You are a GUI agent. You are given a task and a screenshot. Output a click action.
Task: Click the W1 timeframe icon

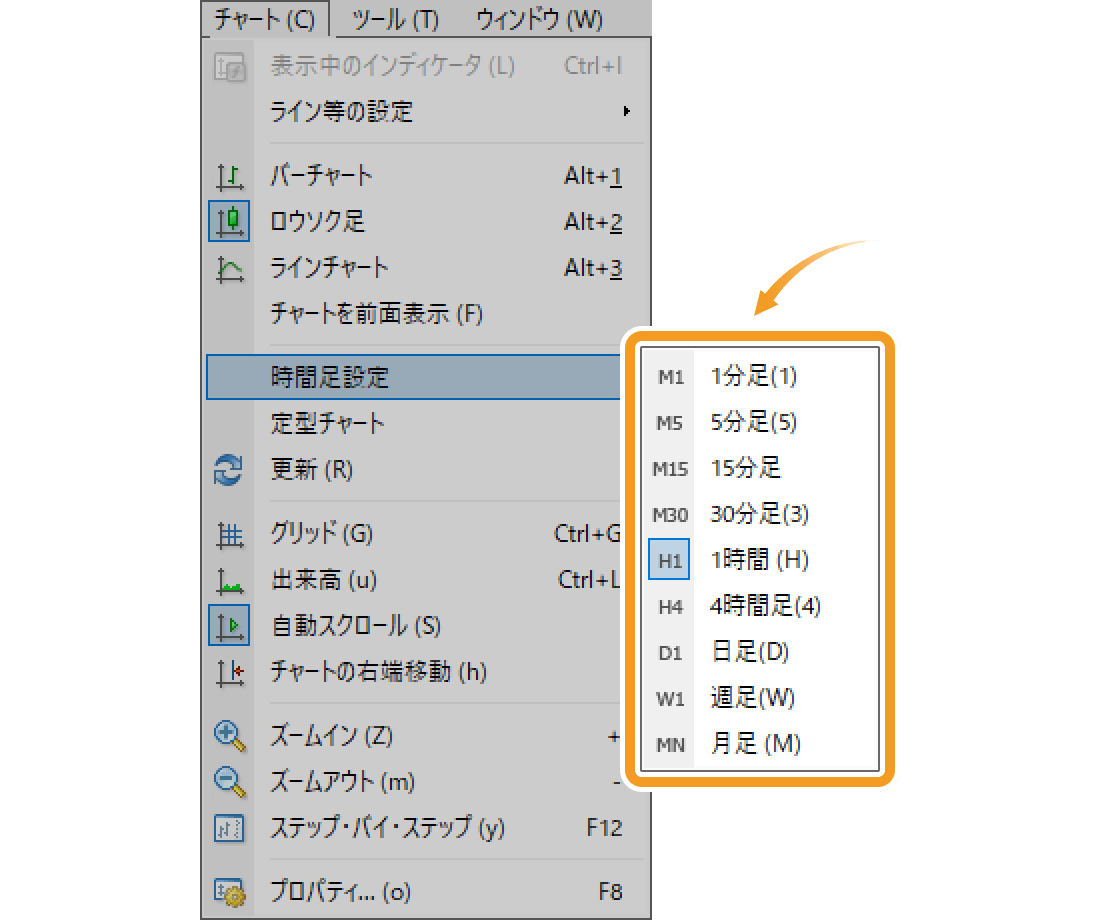[670, 699]
